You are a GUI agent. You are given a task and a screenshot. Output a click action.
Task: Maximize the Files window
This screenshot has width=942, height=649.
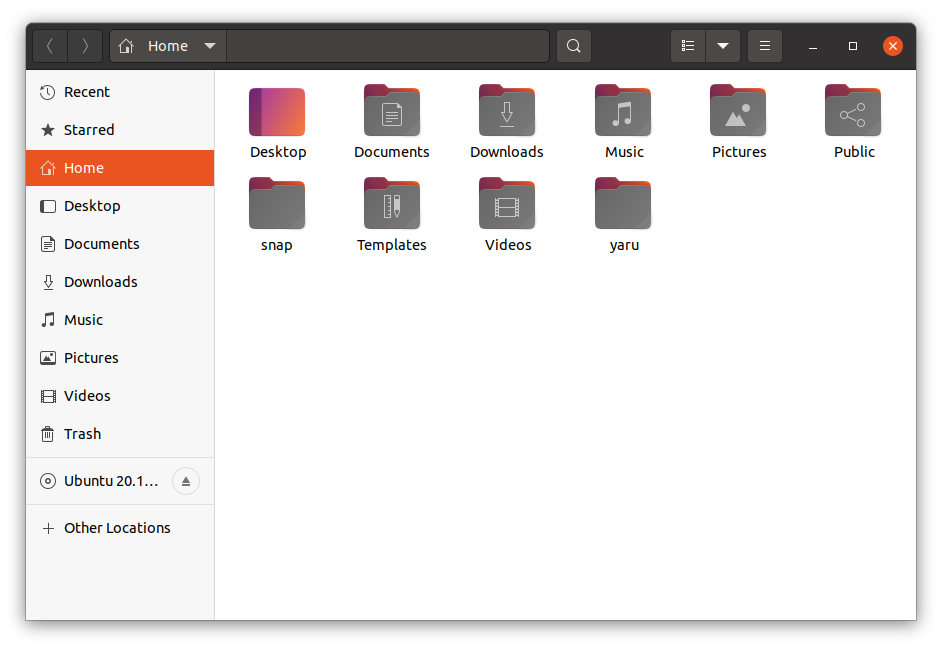click(852, 46)
